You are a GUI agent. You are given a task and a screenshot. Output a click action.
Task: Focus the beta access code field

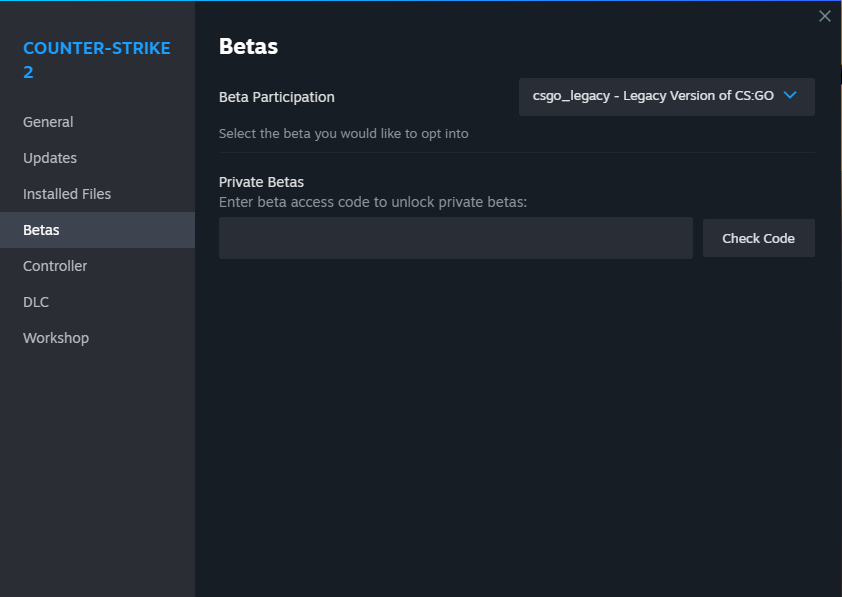point(455,238)
